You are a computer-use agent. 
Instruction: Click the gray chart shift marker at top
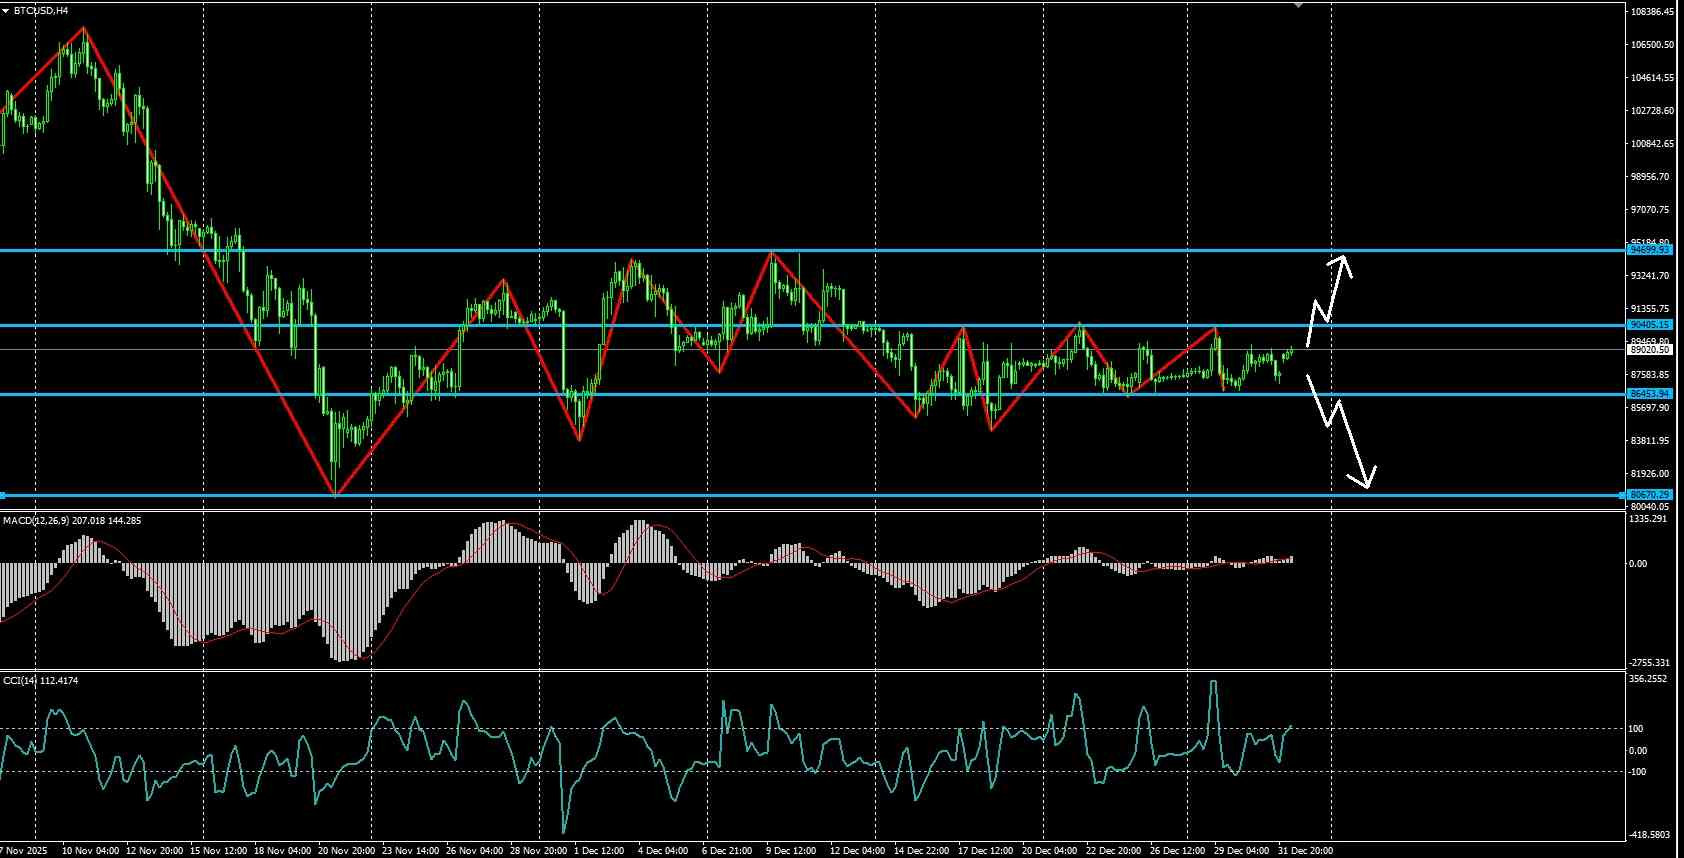[x=1298, y=5]
